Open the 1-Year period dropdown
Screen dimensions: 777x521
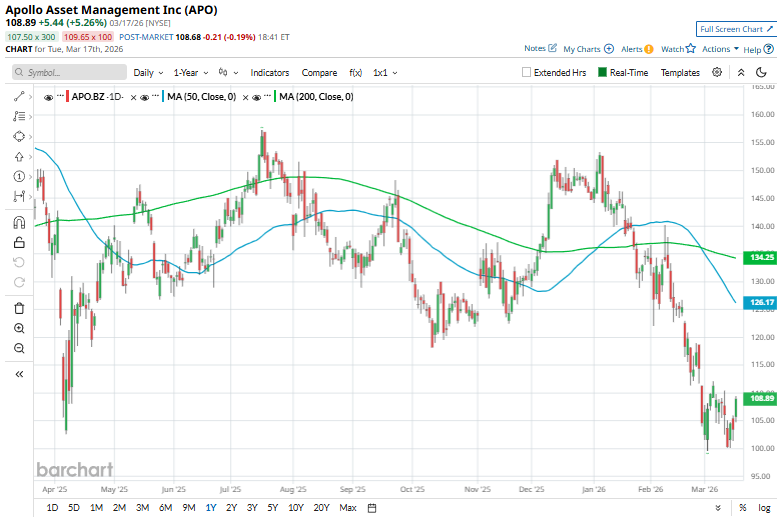[x=191, y=73]
